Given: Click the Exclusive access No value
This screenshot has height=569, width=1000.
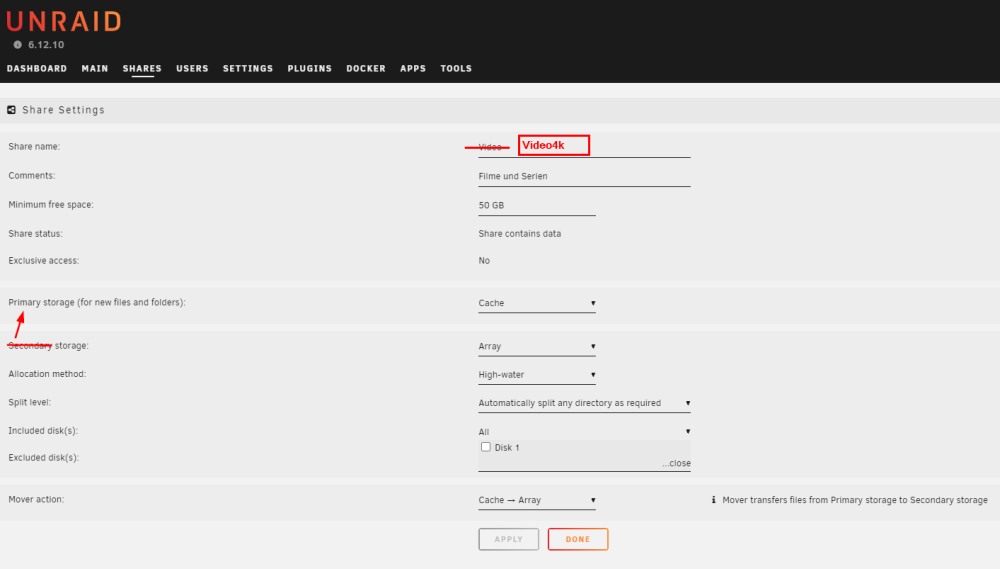Looking at the screenshot, I should [x=484, y=260].
